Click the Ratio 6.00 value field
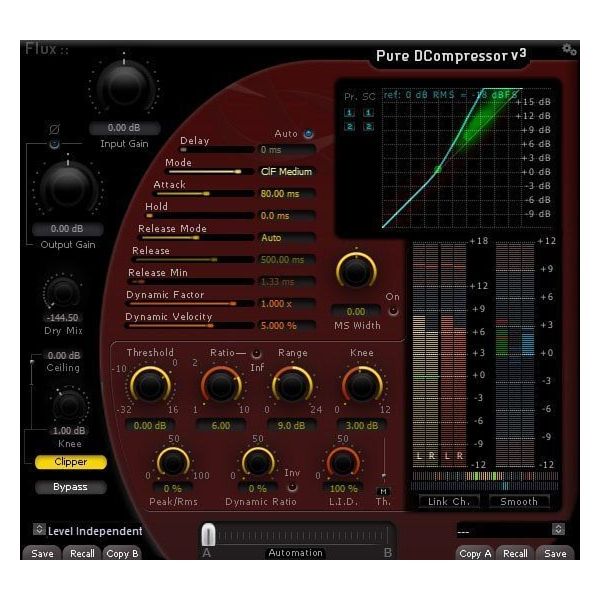This screenshot has height=600, width=600. [x=221, y=426]
